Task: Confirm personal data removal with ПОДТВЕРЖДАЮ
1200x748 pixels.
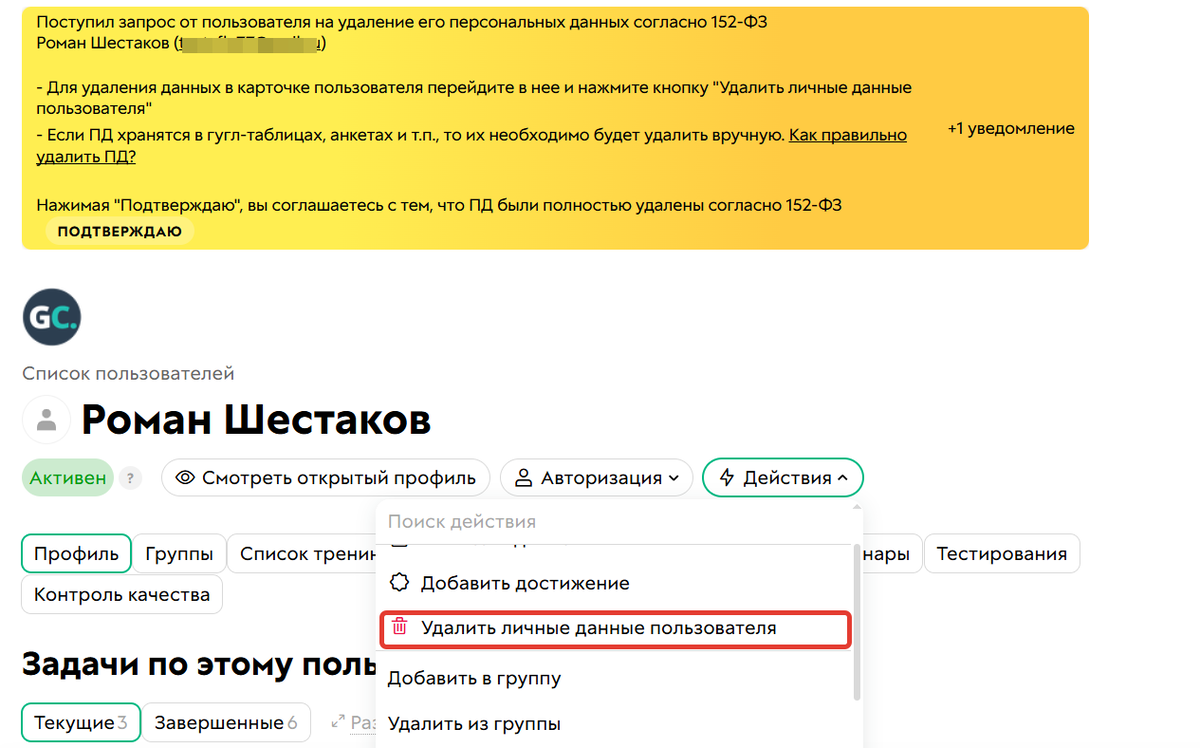Action: 119,231
